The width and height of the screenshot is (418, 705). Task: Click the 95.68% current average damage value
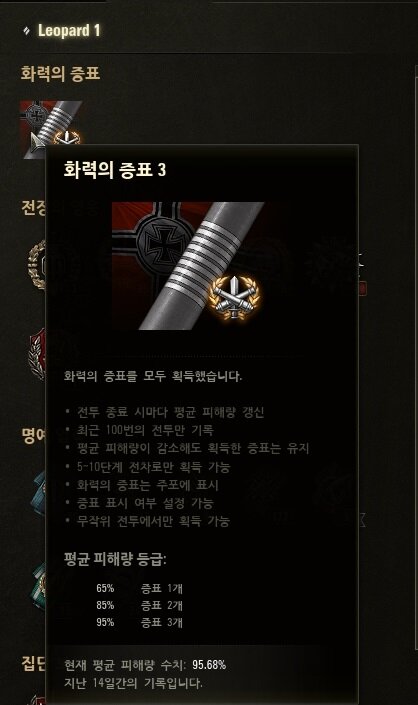[209, 665]
